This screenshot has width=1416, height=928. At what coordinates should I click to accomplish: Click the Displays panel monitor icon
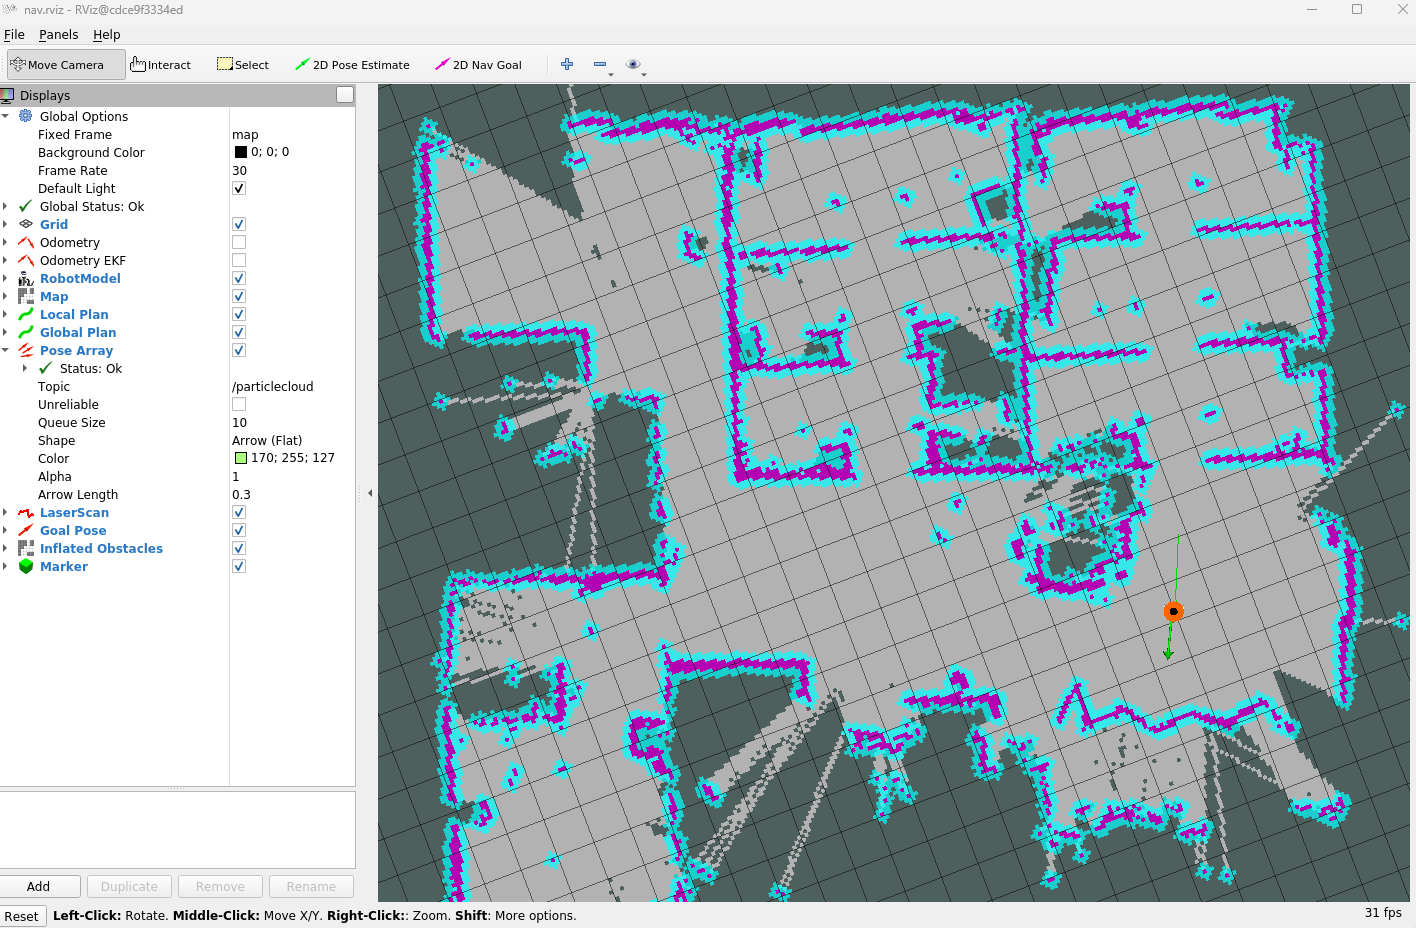(x=7, y=95)
